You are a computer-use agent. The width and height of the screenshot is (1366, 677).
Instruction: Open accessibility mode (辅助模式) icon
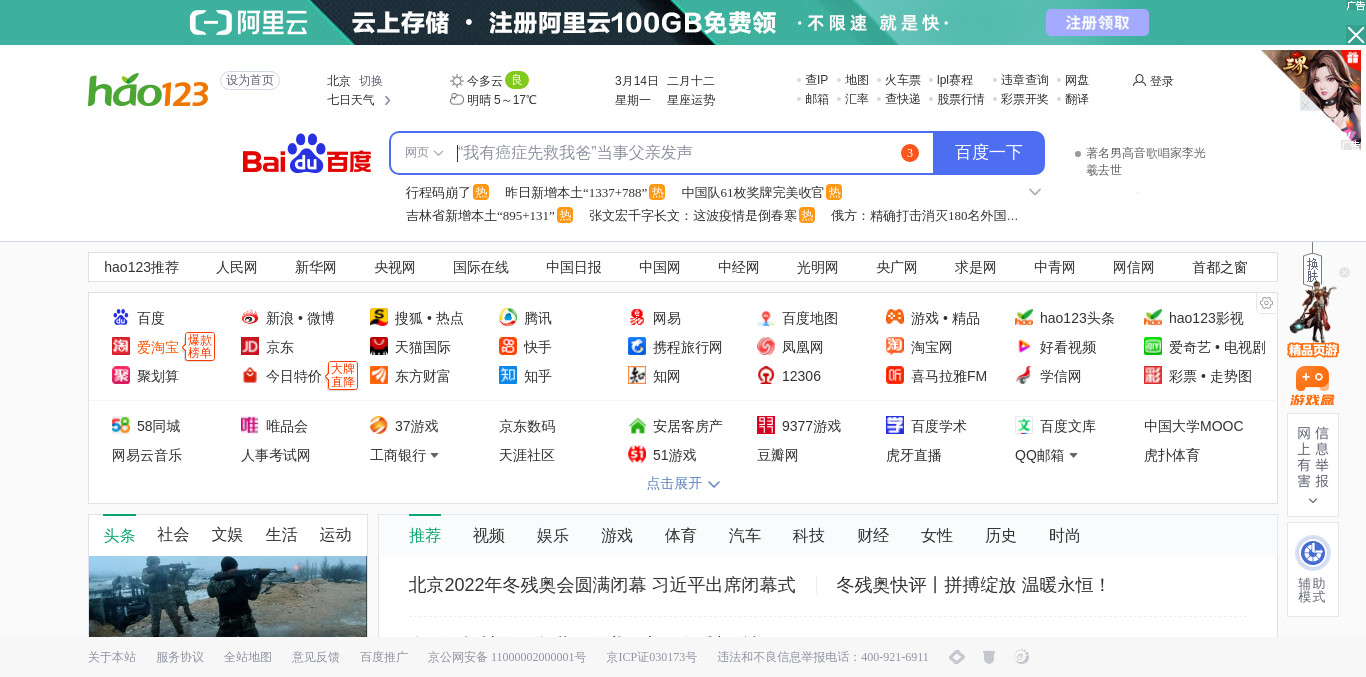coord(1312,553)
